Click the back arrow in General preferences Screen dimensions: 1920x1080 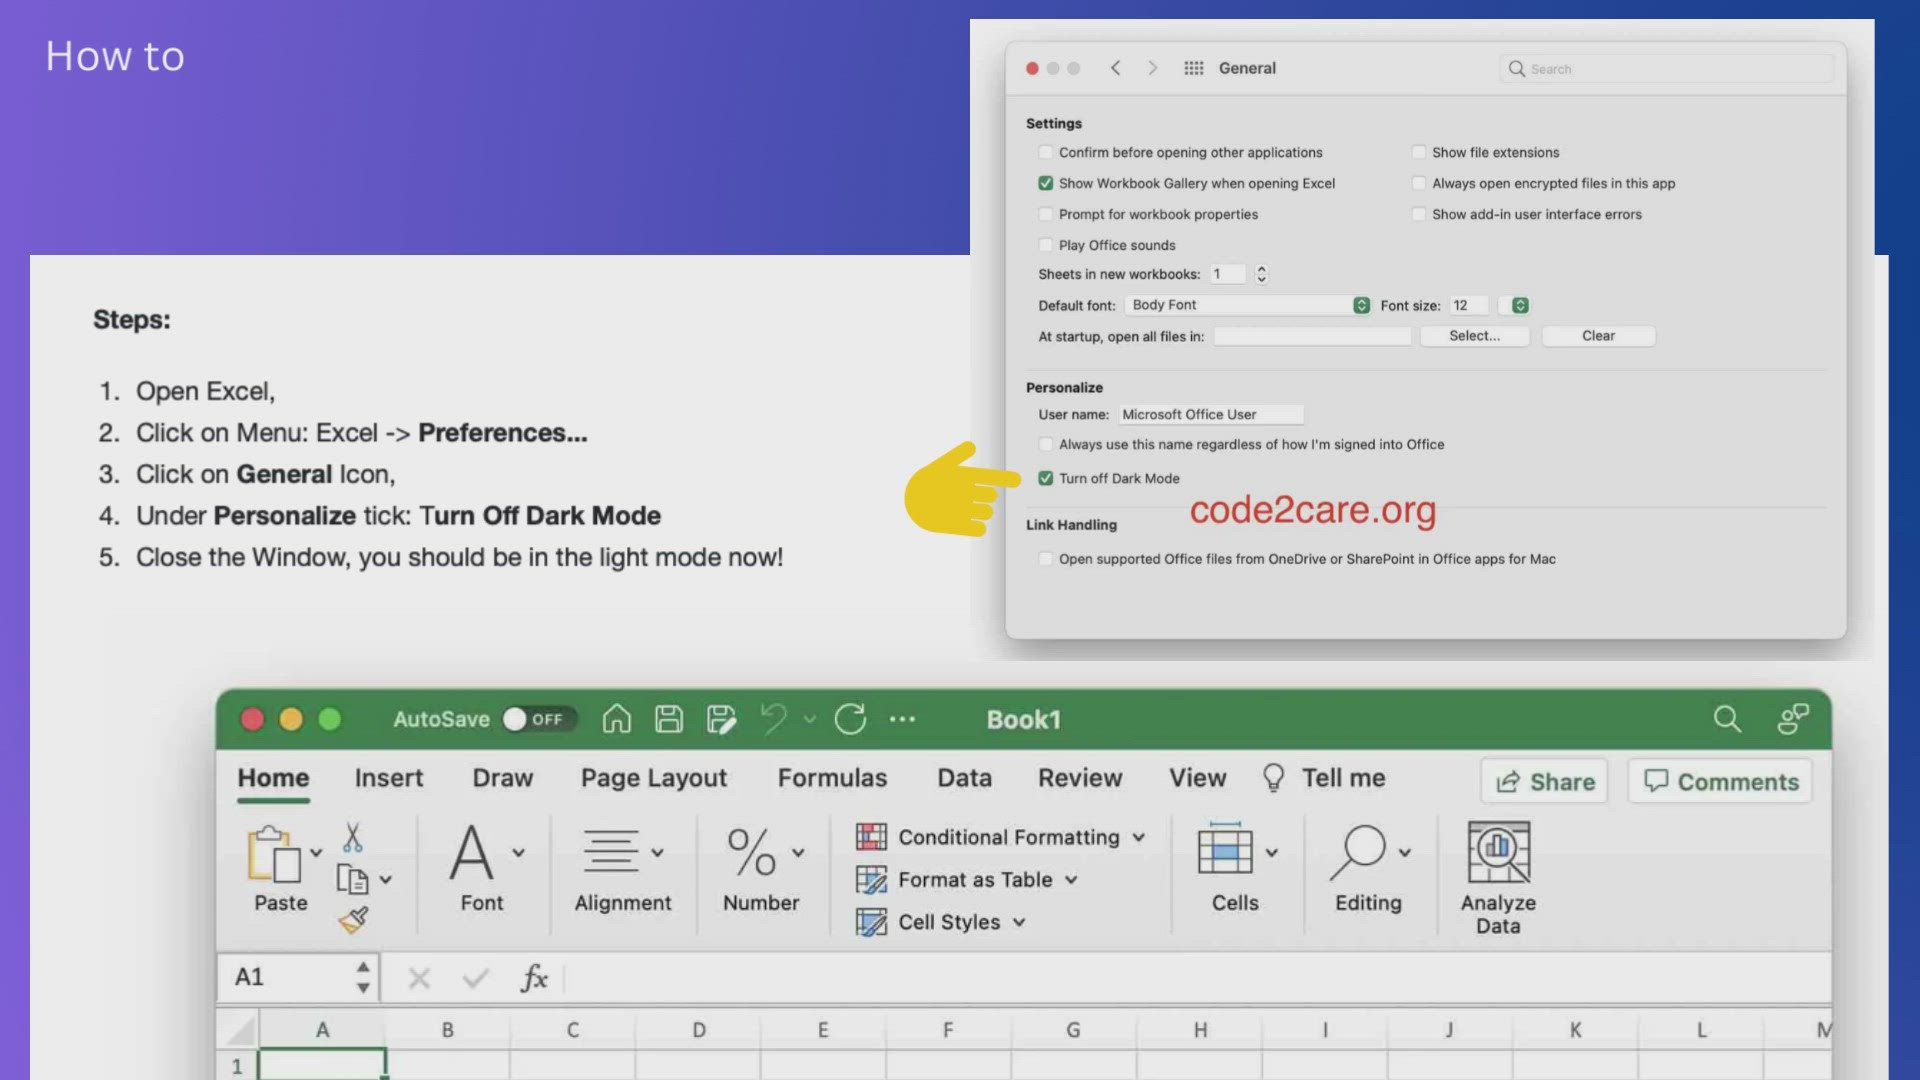click(x=1115, y=68)
